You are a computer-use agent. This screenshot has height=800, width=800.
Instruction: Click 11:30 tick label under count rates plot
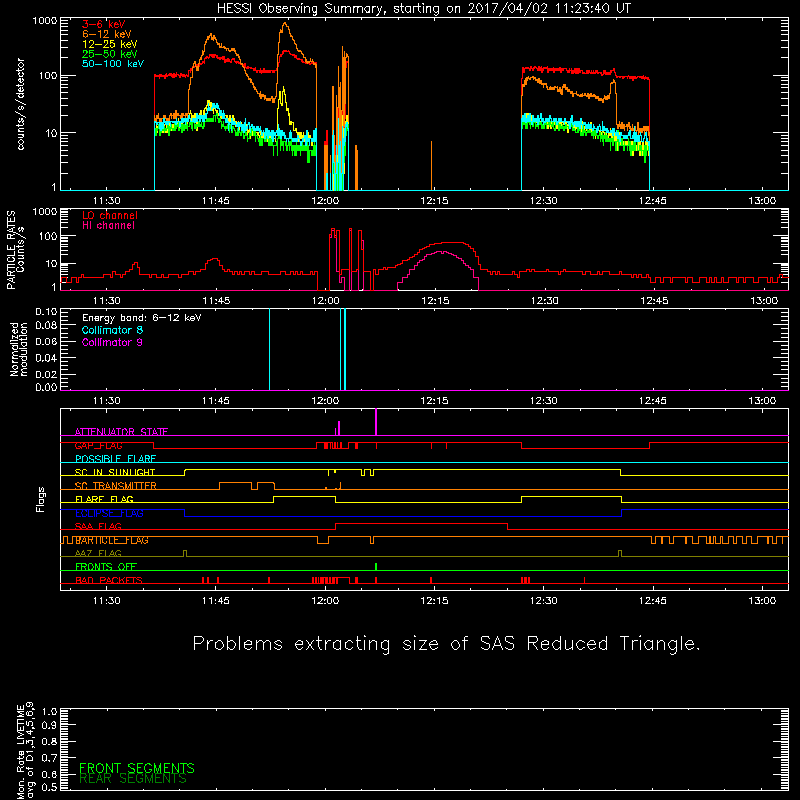point(106,201)
